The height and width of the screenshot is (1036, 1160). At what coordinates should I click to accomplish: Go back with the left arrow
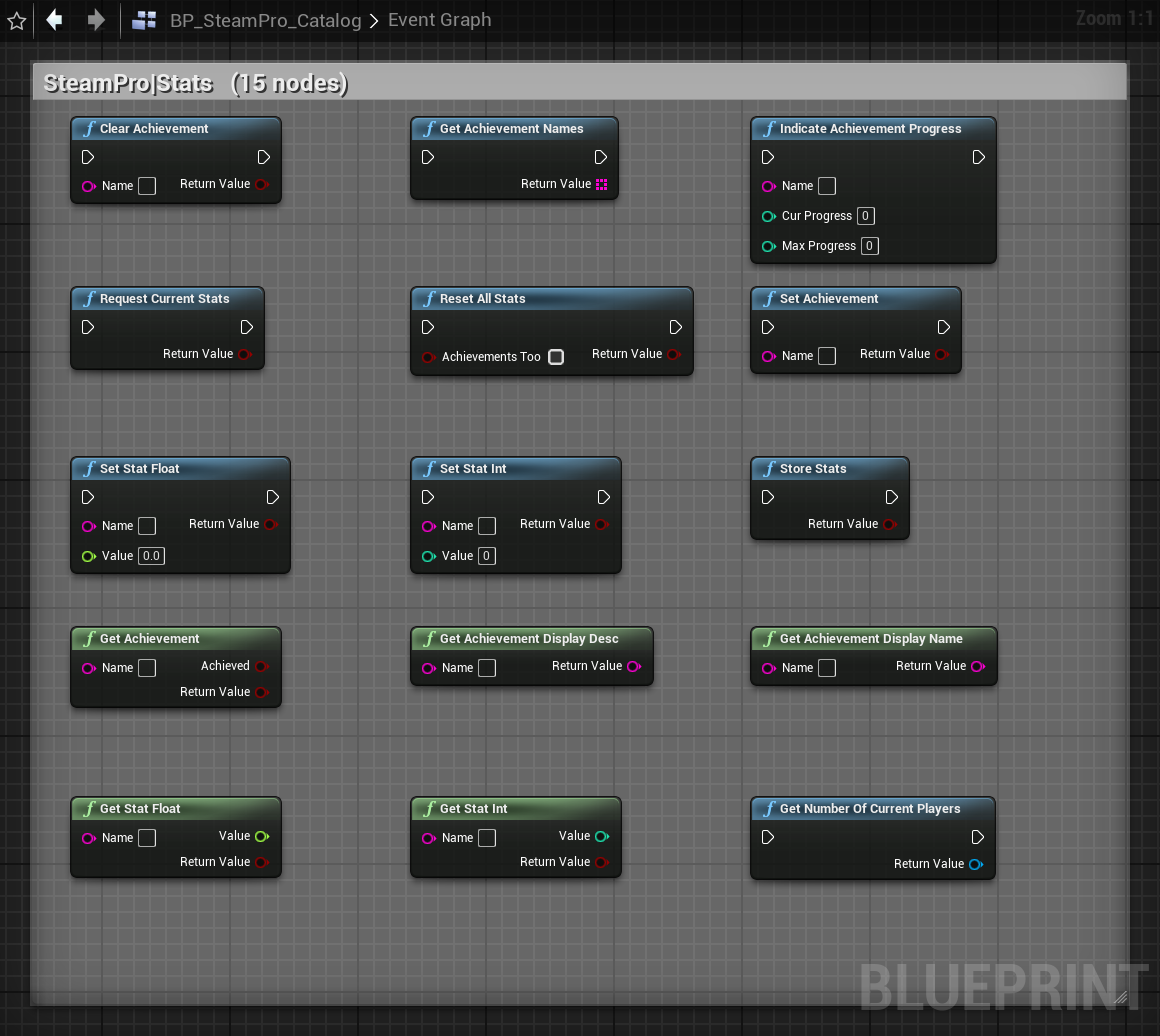(54, 20)
